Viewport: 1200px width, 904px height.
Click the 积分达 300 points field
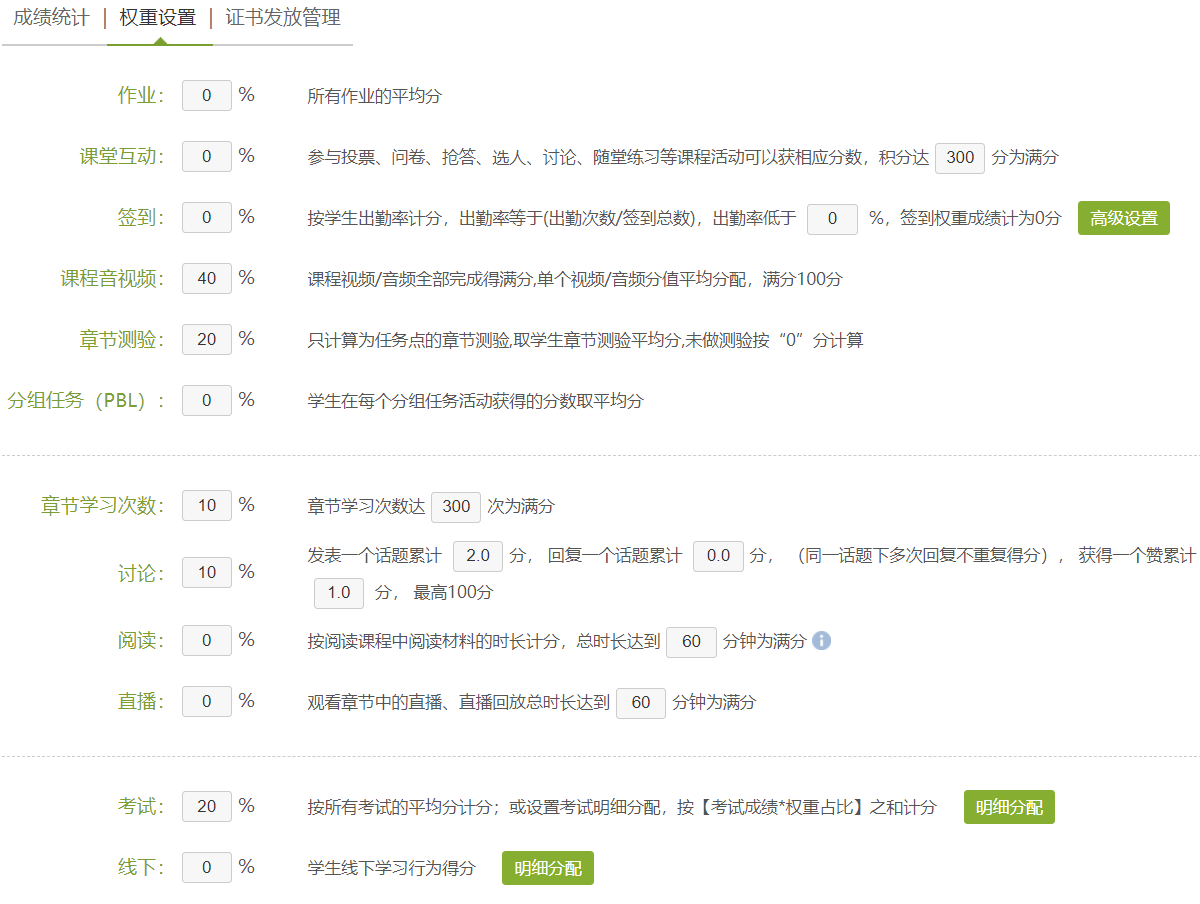tap(960, 158)
